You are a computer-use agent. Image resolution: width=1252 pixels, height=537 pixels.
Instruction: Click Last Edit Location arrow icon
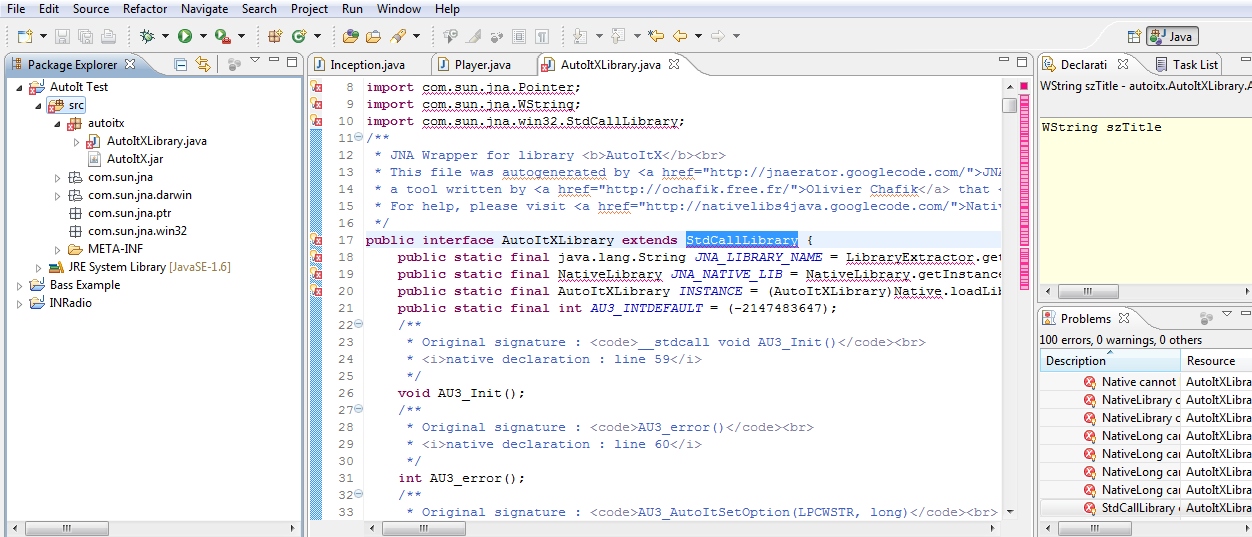[656, 36]
